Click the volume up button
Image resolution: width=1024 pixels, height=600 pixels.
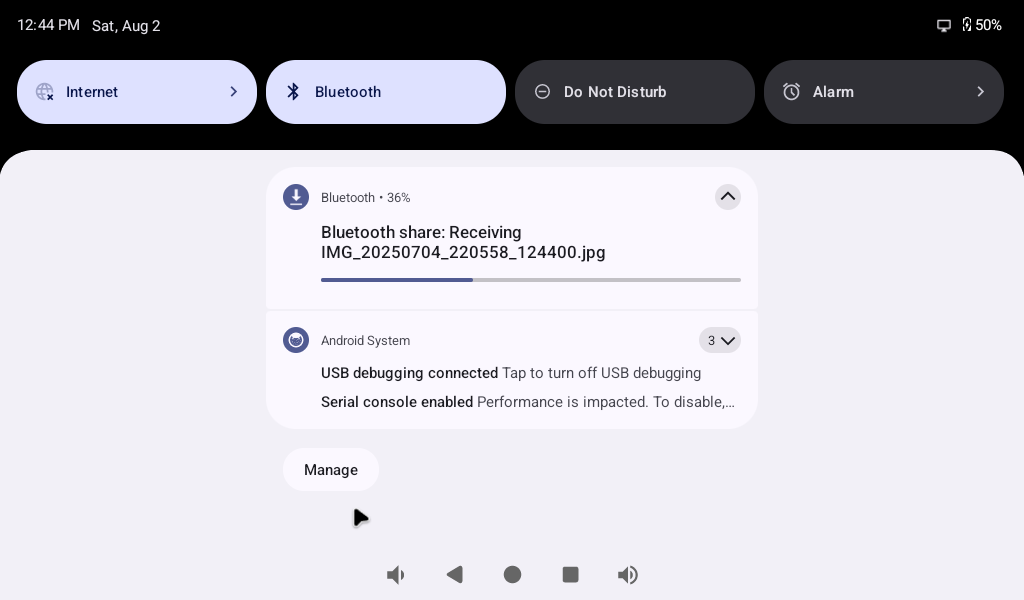pyautogui.click(x=628, y=575)
